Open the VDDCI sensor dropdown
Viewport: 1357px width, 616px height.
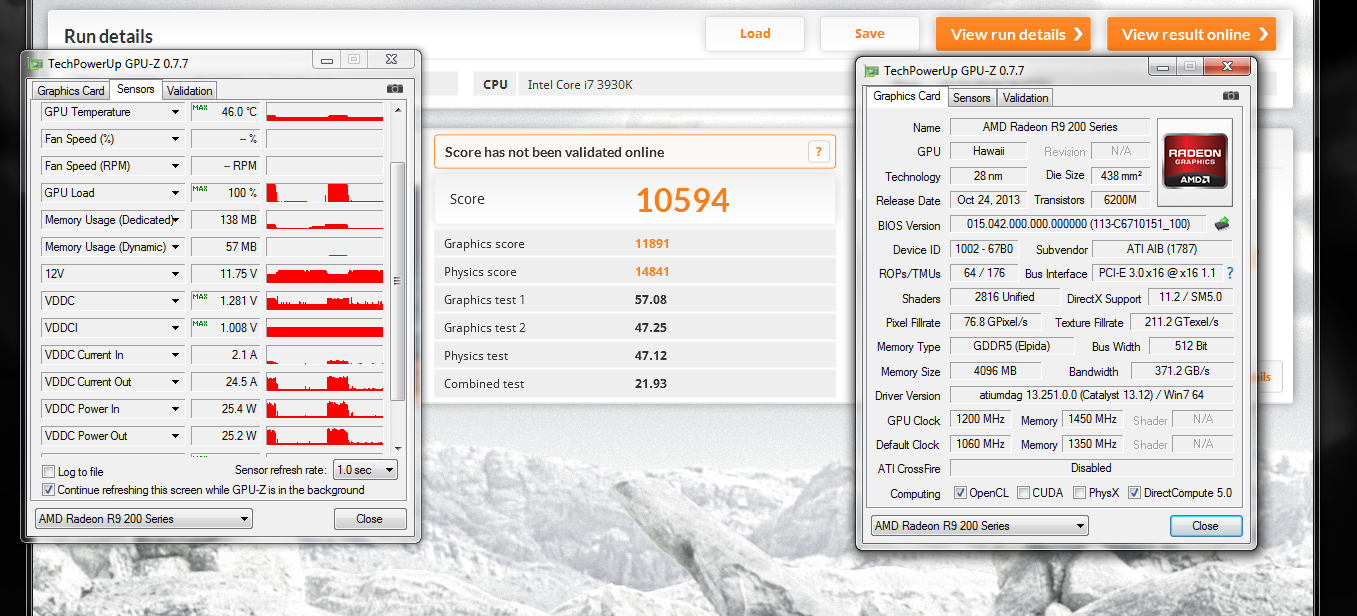[175, 328]
